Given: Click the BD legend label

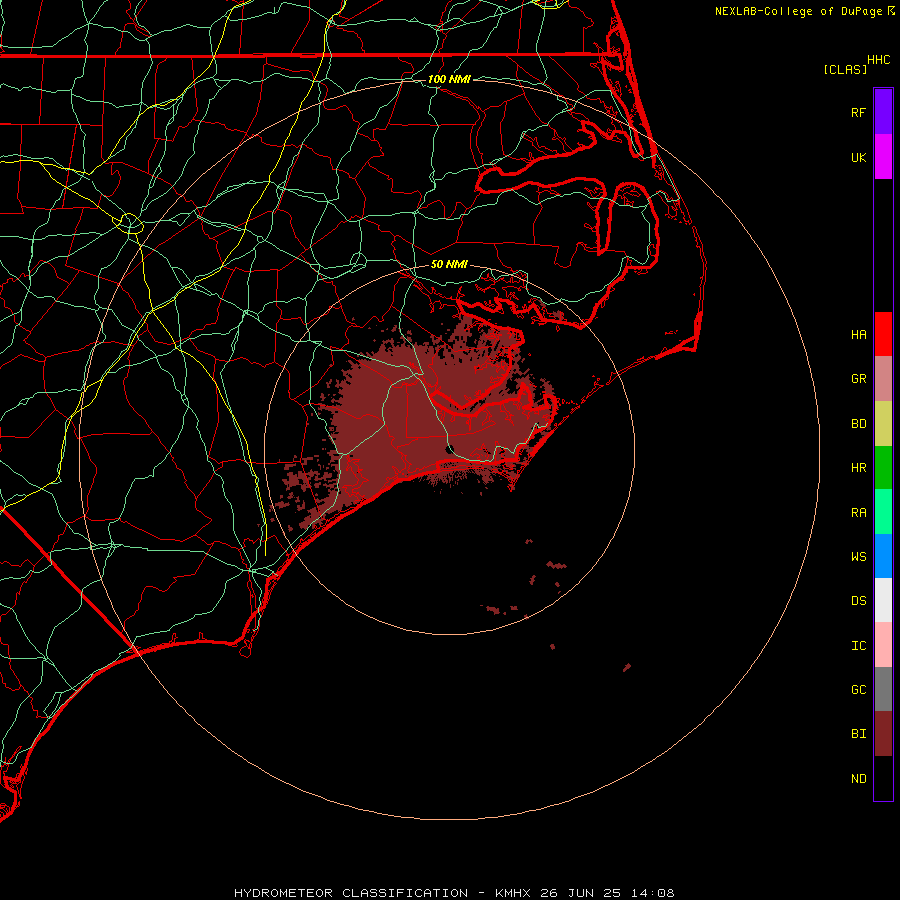Looking at the screenshot, I should click(x=858, y=424).
